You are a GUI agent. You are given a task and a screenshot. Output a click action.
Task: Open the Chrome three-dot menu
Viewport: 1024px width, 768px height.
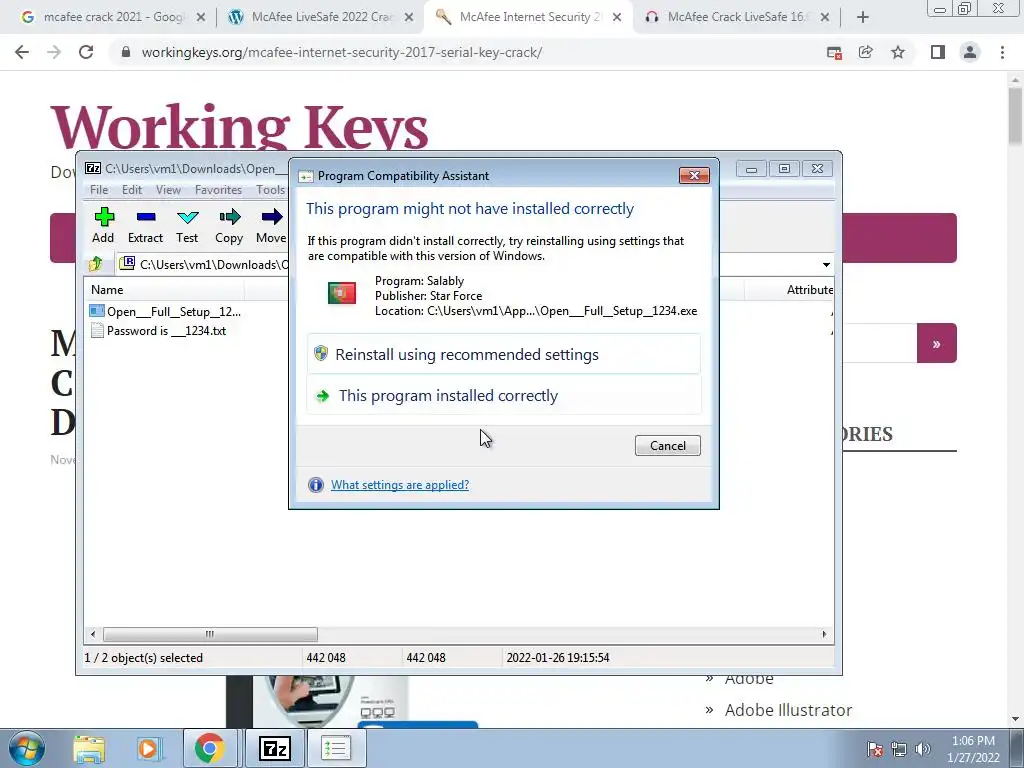click(1002, 52)
